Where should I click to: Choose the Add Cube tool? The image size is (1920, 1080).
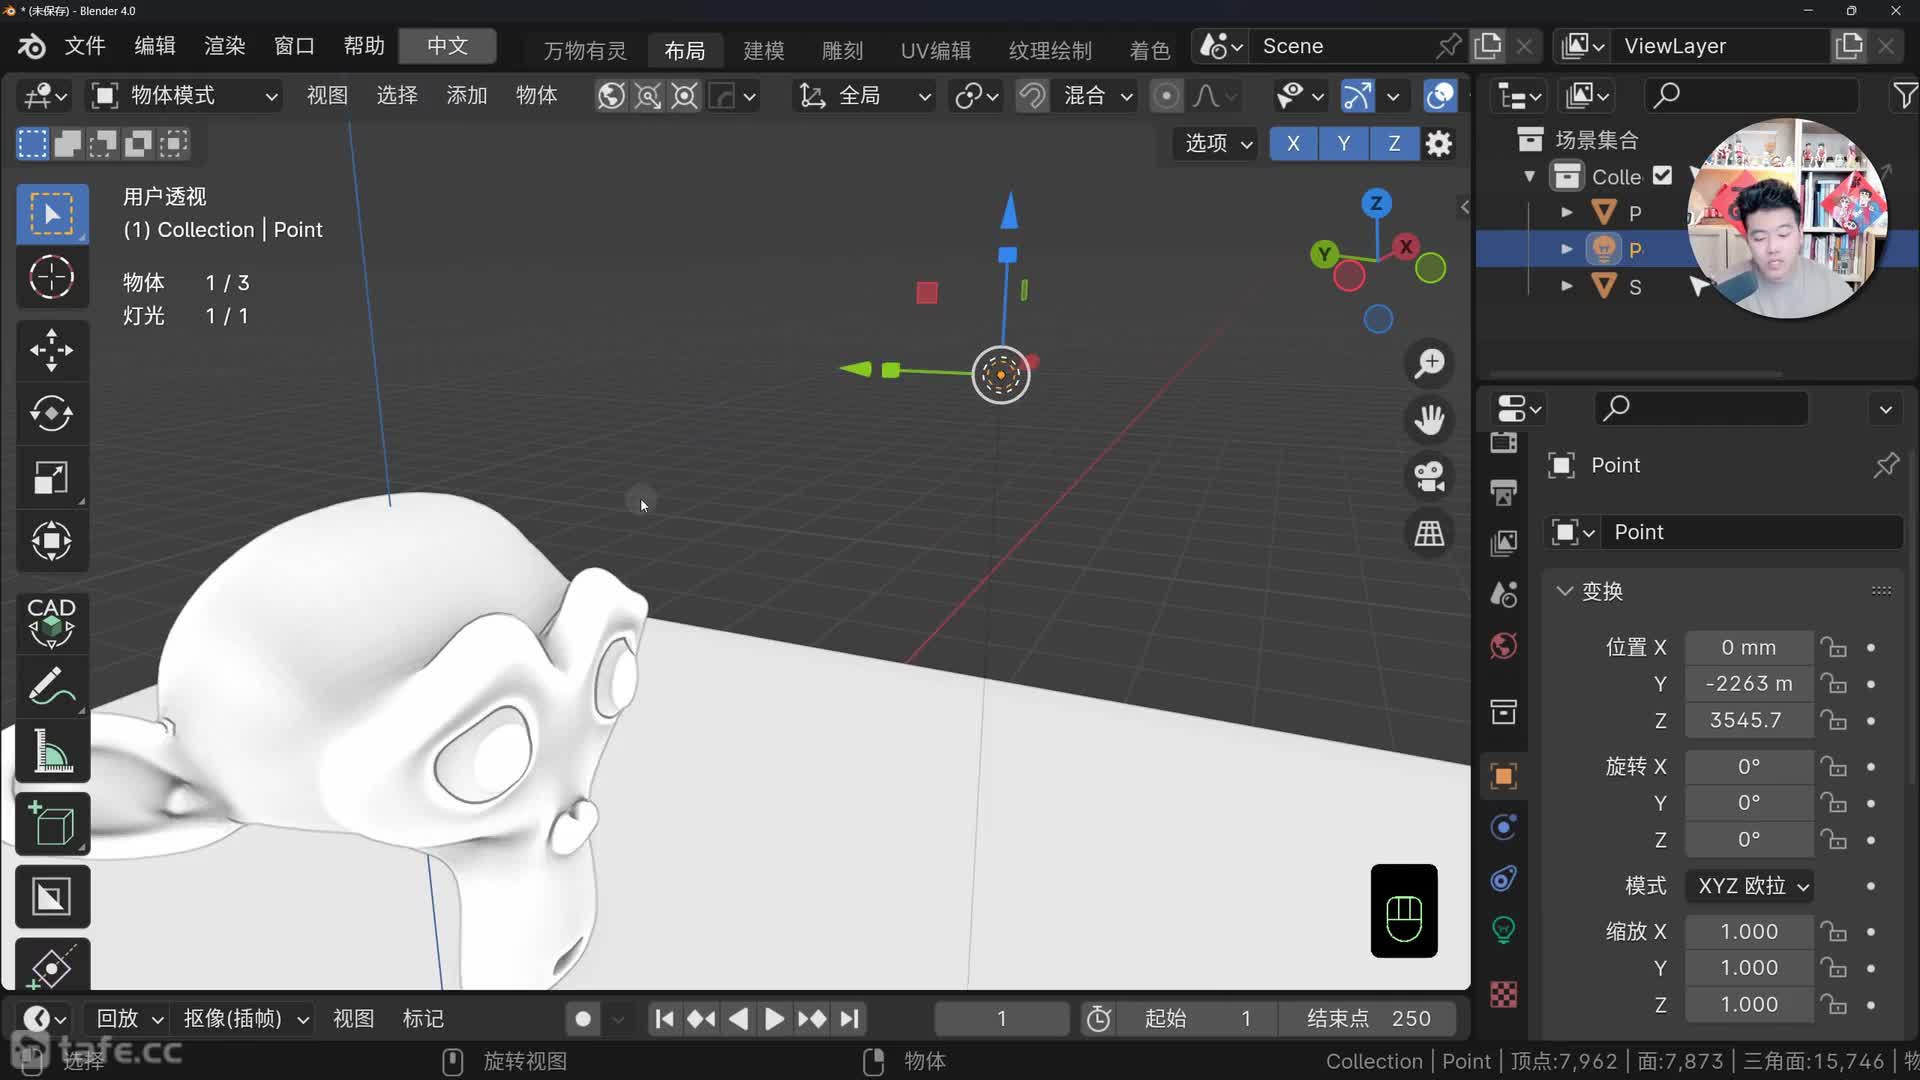coord(51,825)
